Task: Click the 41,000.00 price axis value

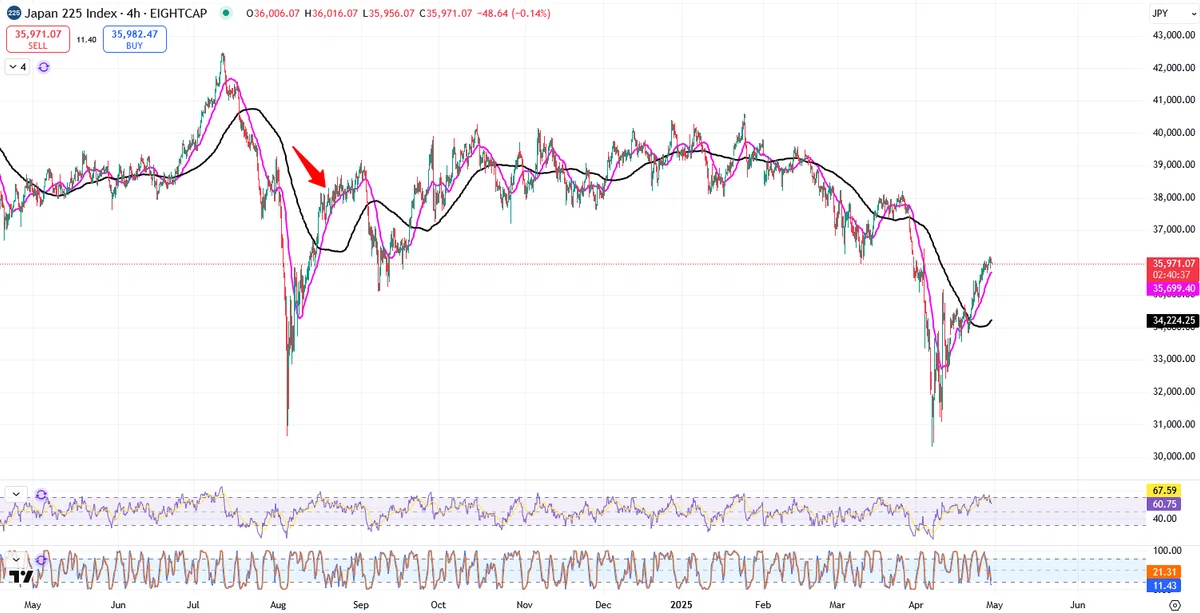Action: point(1174,100)
